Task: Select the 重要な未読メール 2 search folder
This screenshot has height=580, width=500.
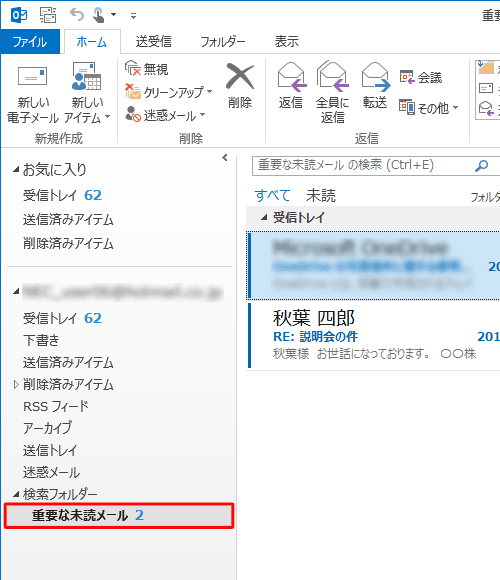Action: tap(119, 515)
